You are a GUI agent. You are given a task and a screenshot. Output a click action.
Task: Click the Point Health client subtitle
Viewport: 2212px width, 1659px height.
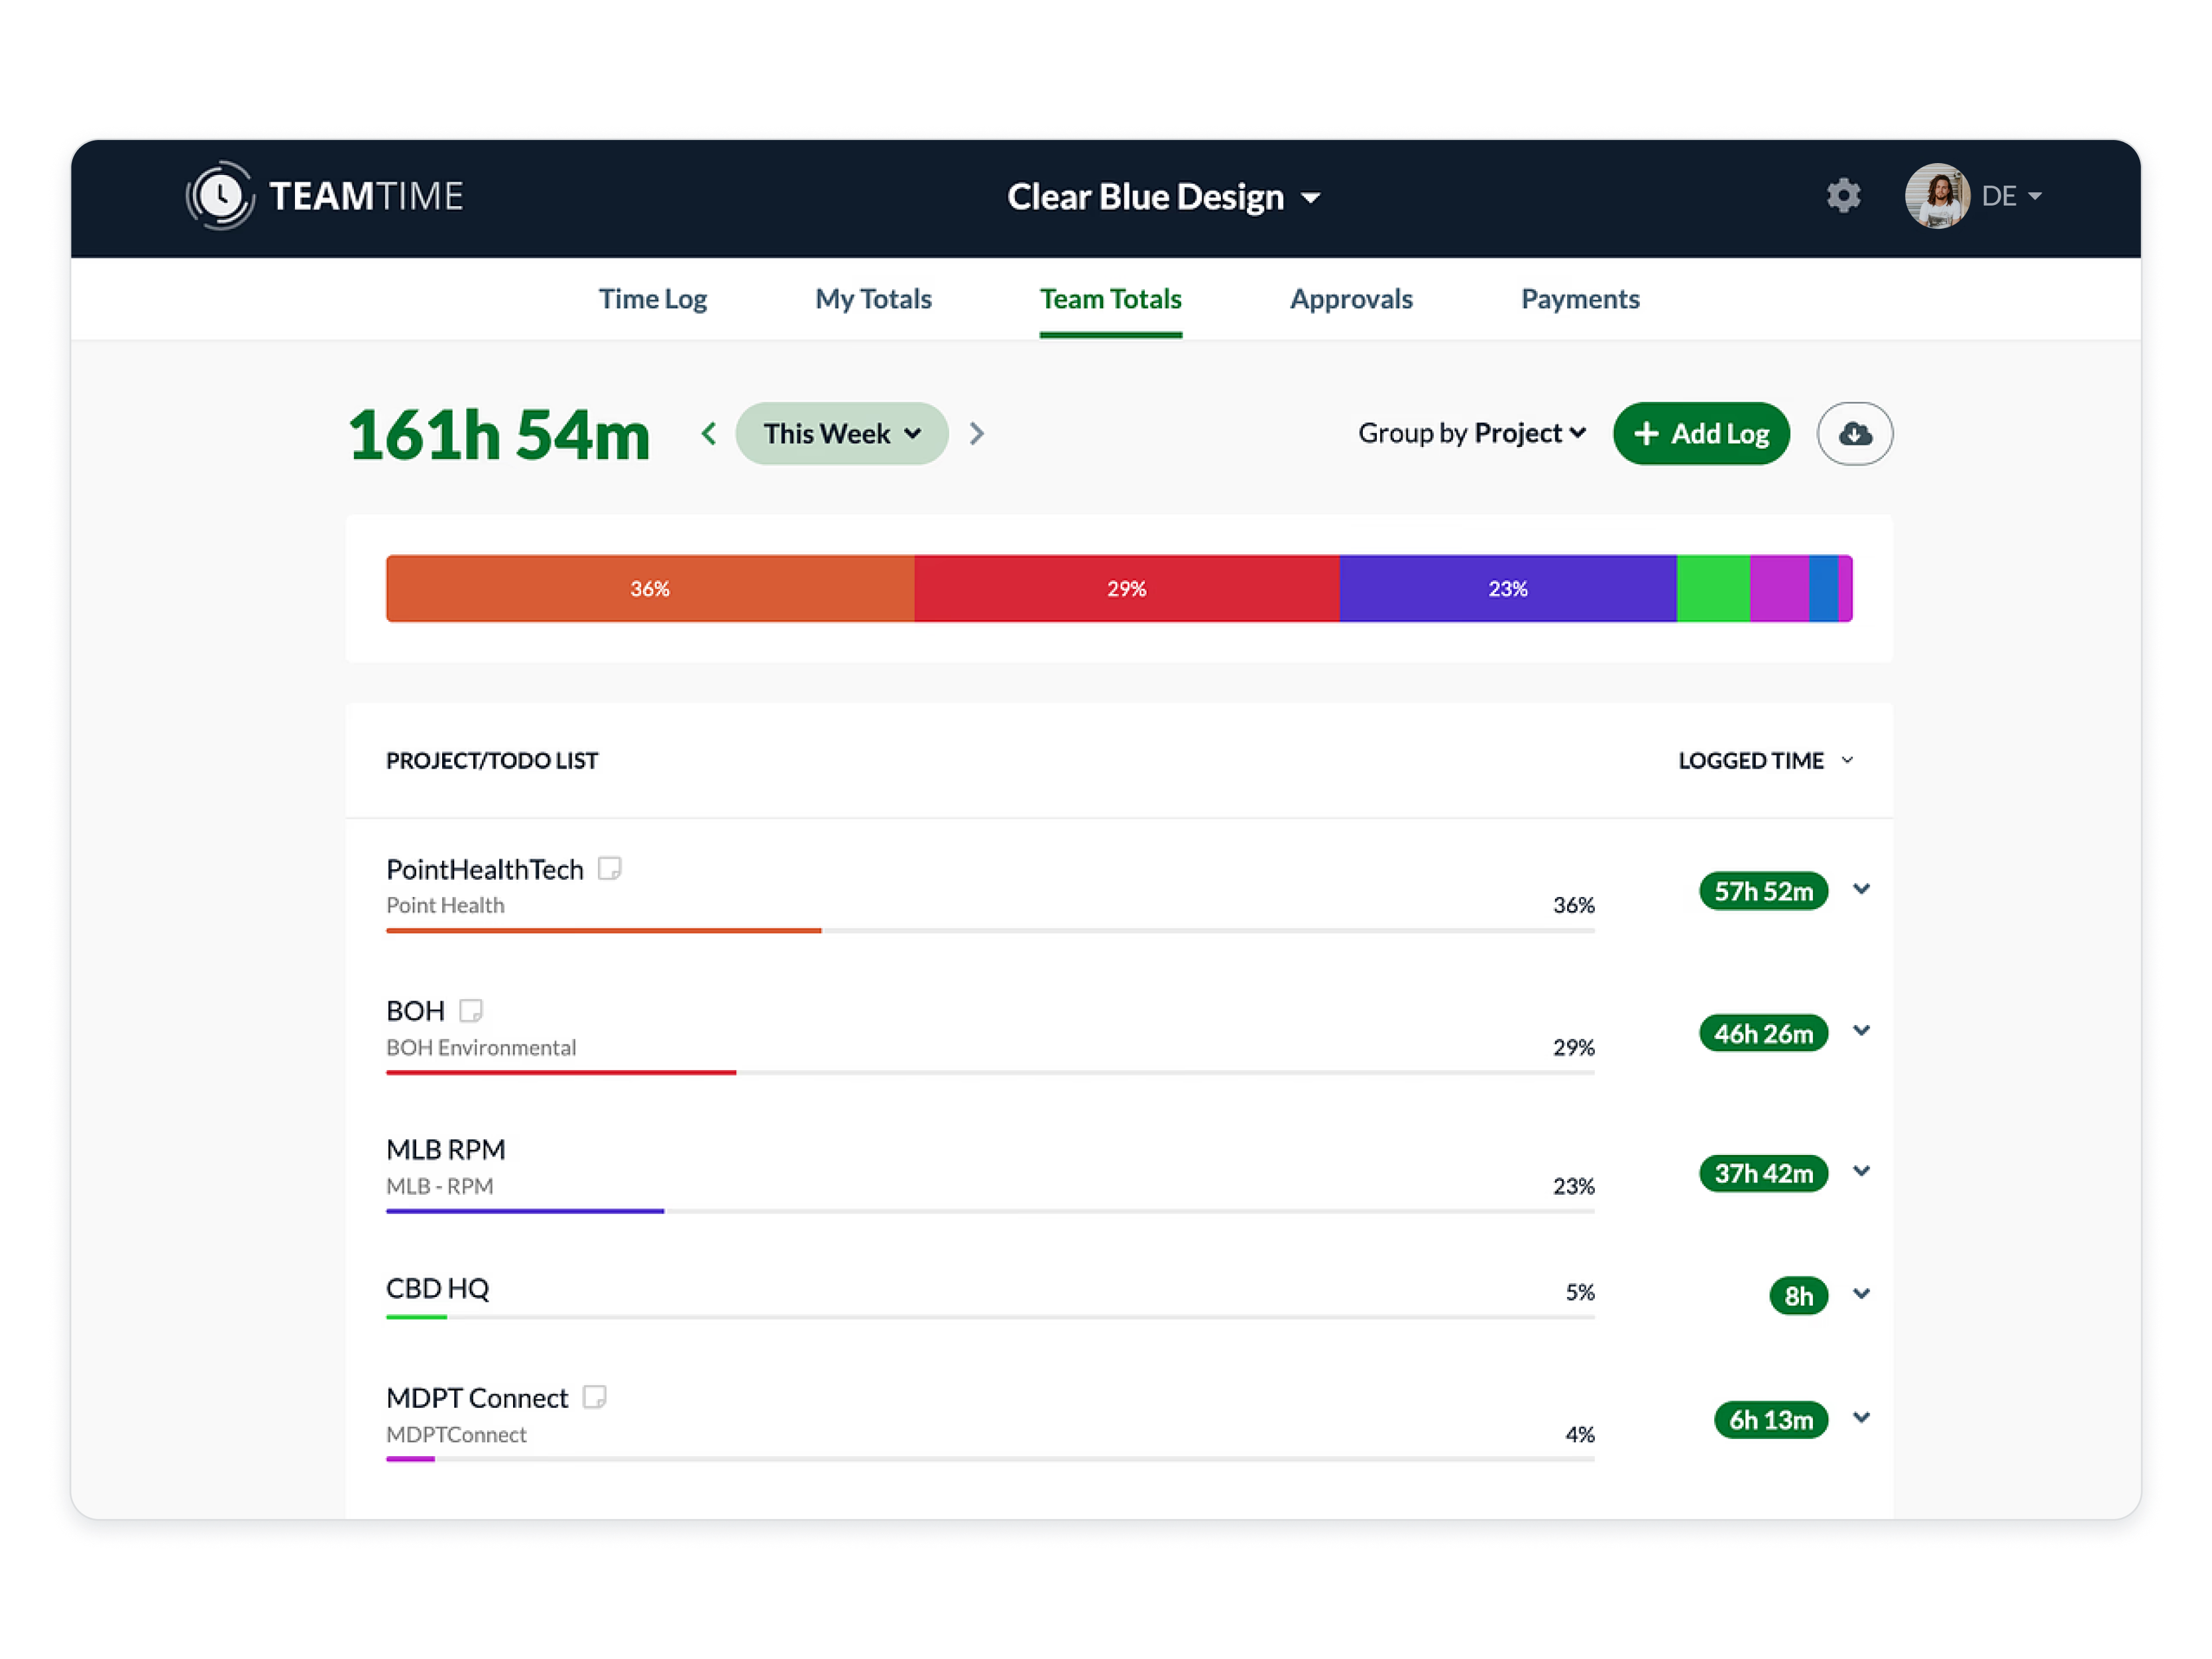[445, 905]
